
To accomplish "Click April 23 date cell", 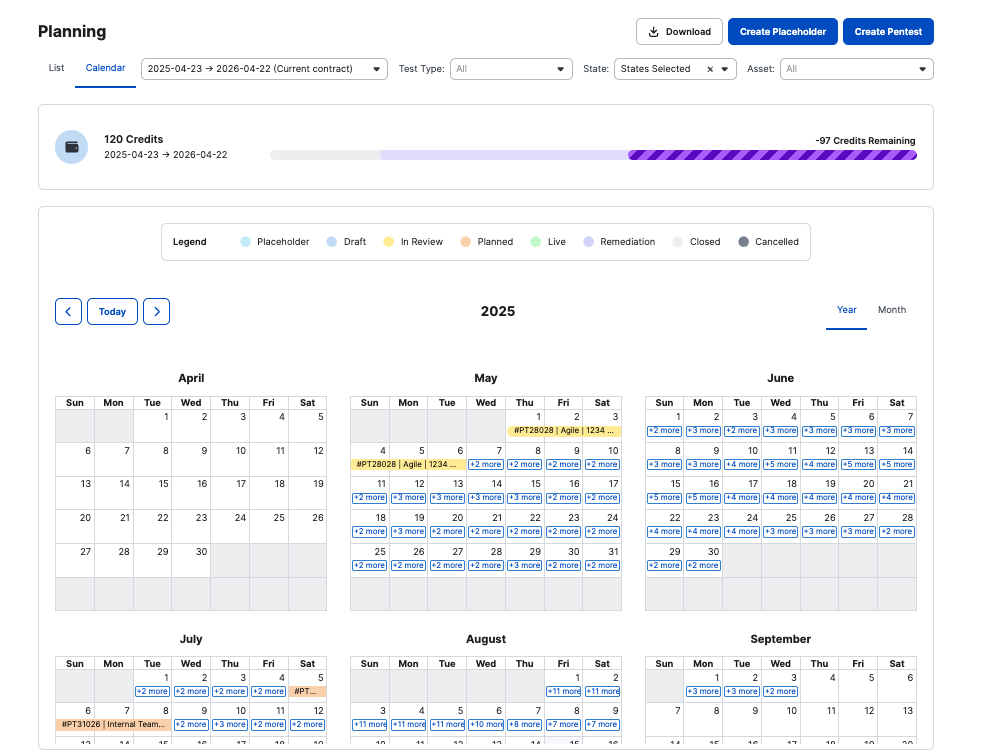I will tap(191, 526).
